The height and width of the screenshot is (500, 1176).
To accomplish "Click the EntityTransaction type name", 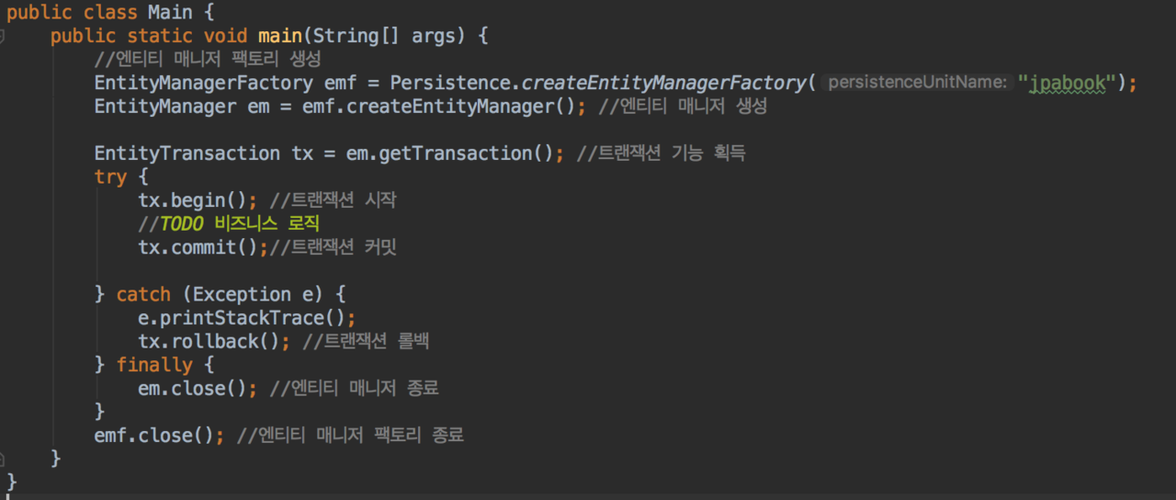I will pos(187,153).
